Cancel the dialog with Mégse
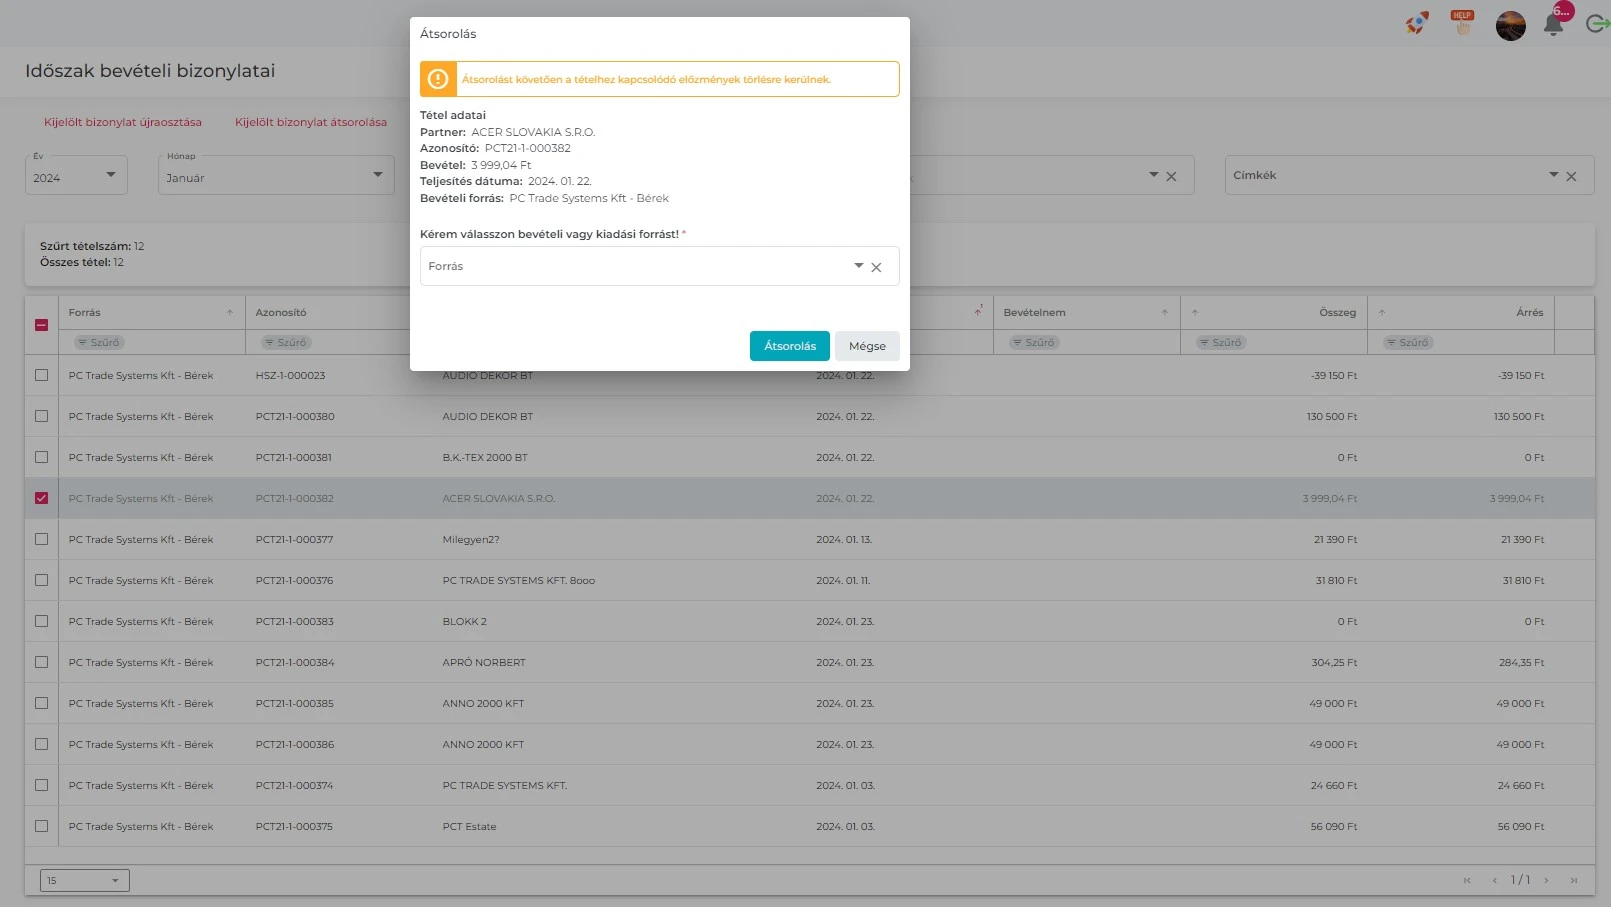Image resolution: width=1611 pixels, height=907 pixels. click(867, 346)
